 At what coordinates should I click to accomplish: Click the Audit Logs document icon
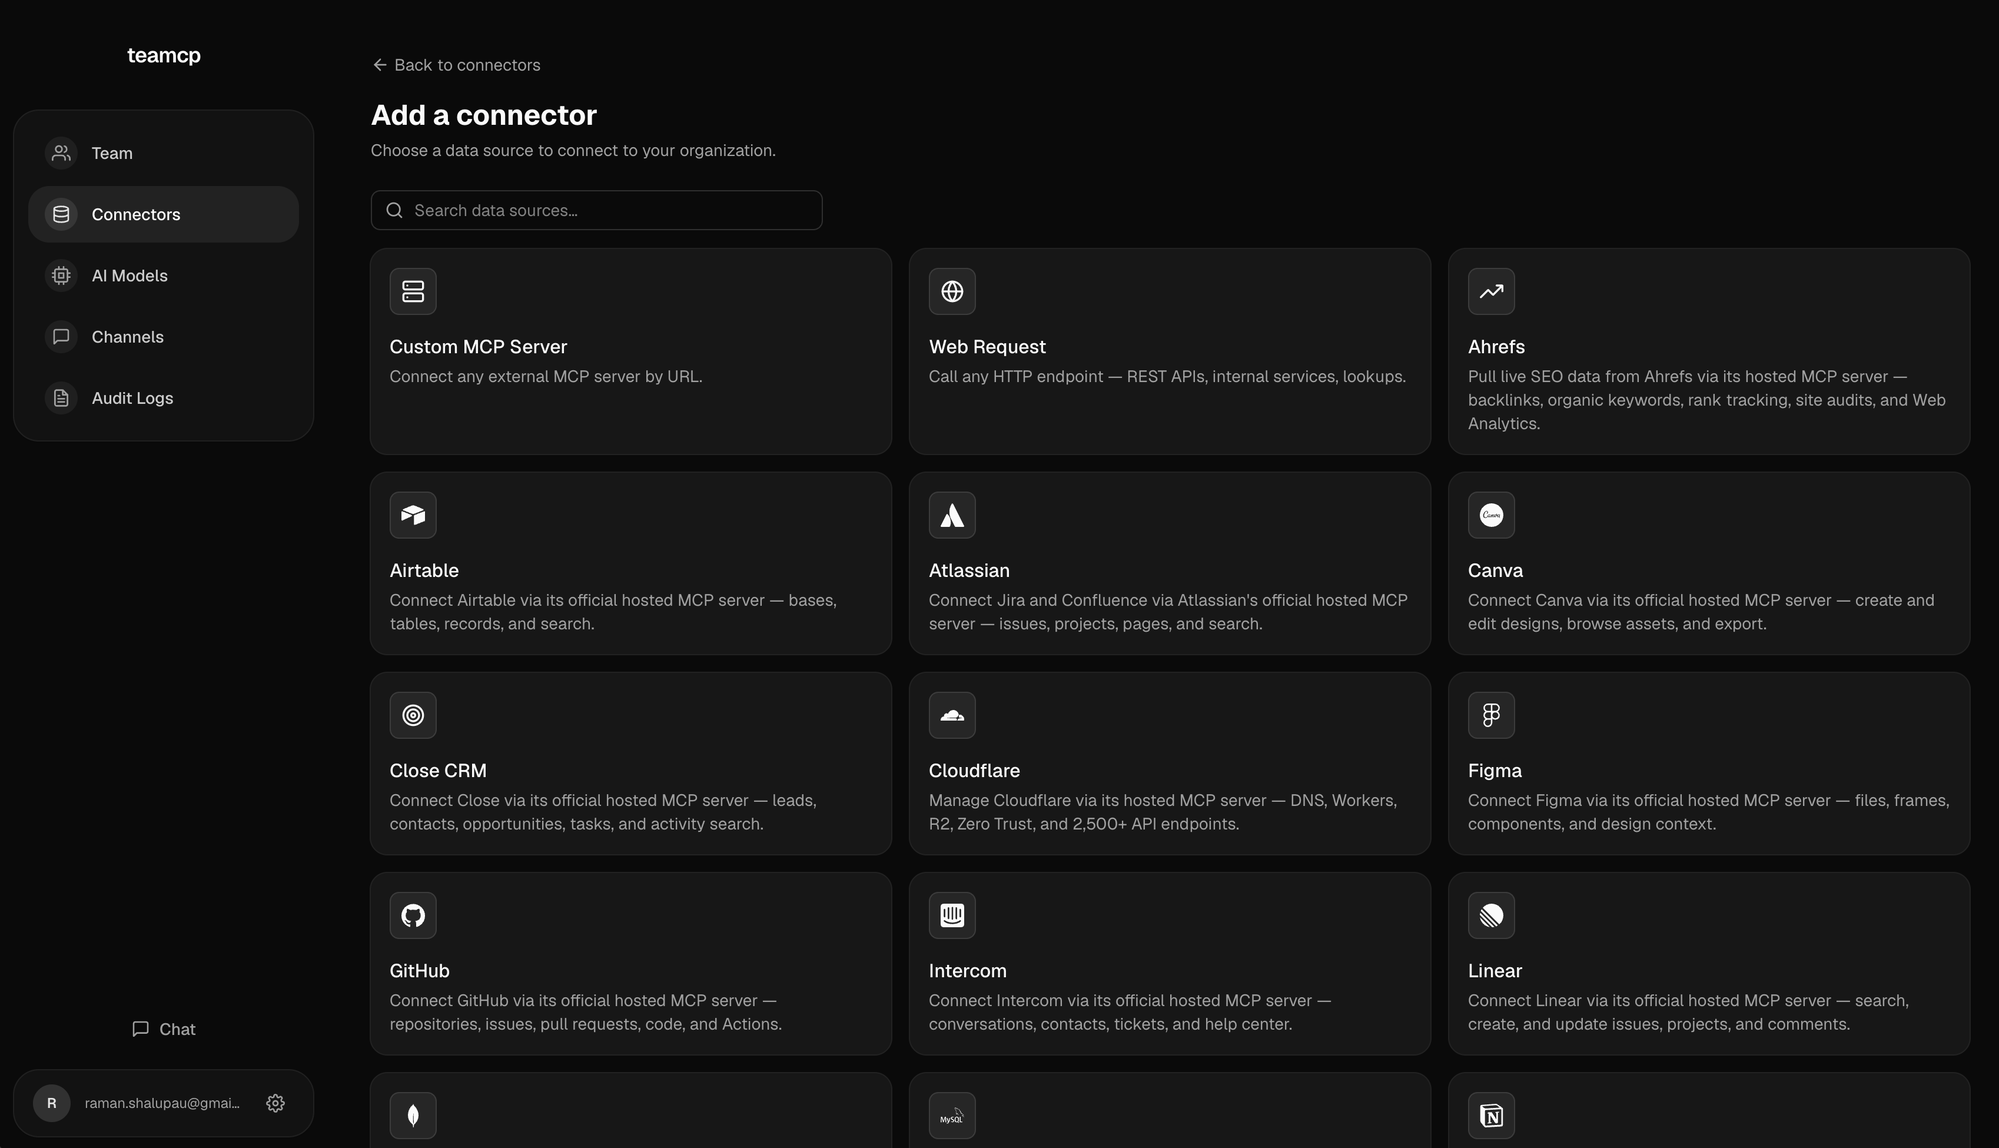pyautogui.click(x=61, y=398)
